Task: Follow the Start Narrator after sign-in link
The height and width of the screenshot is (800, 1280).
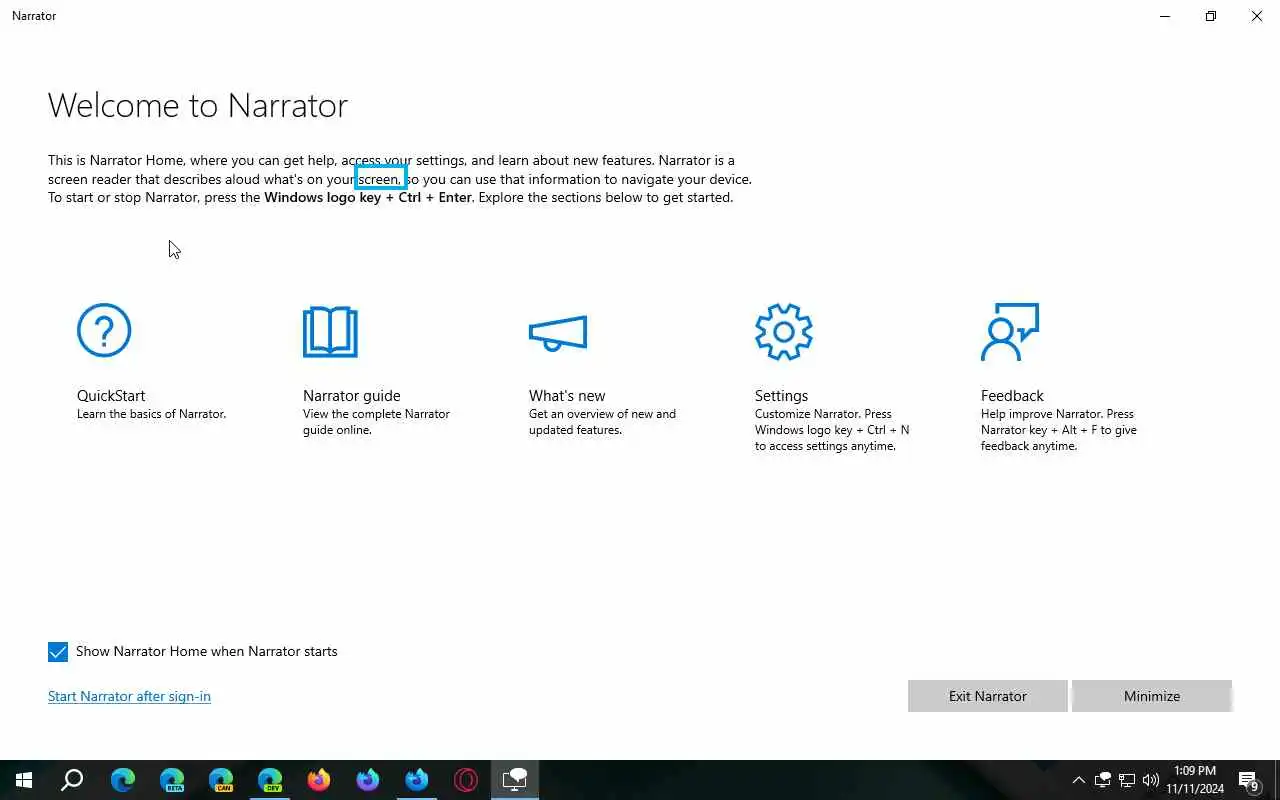Action: 129,696
